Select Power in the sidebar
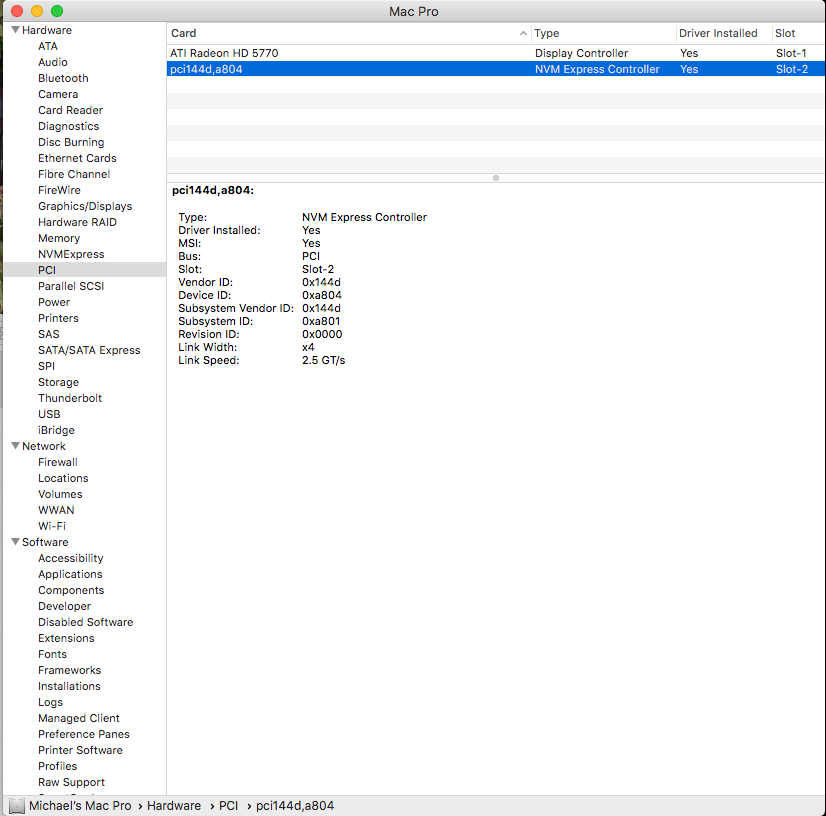Viewport: 826px width, 816px height. tap(54, 302)
